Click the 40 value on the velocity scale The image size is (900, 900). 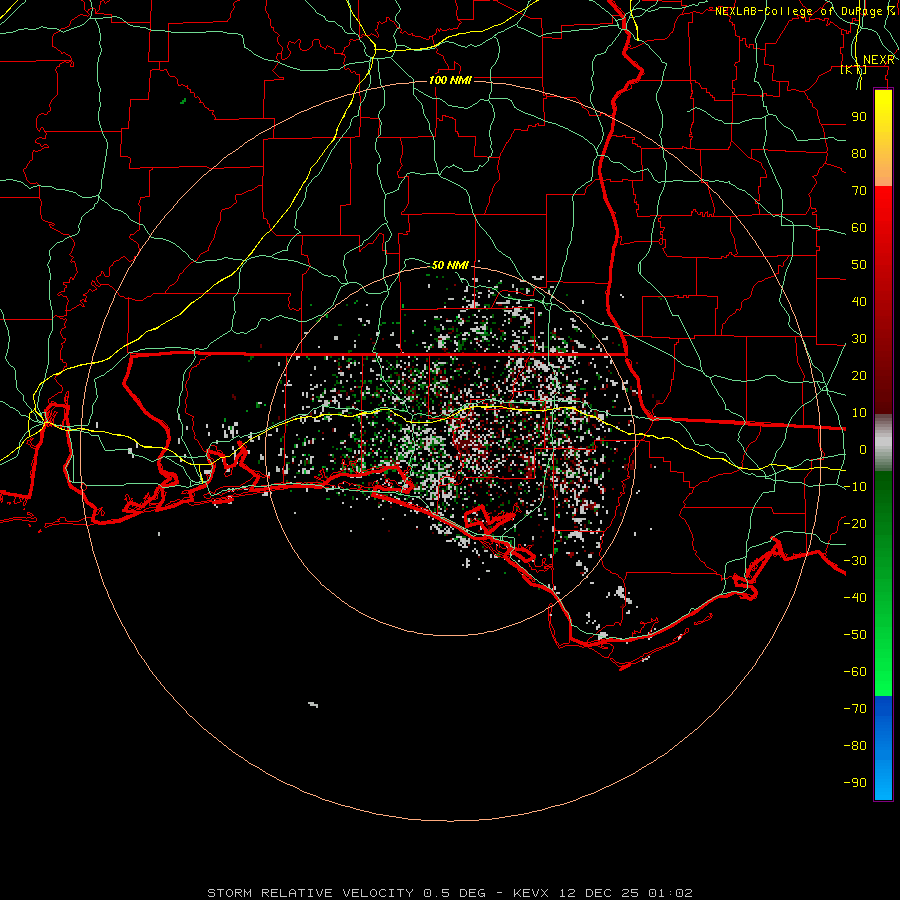[x=859, y=302]
